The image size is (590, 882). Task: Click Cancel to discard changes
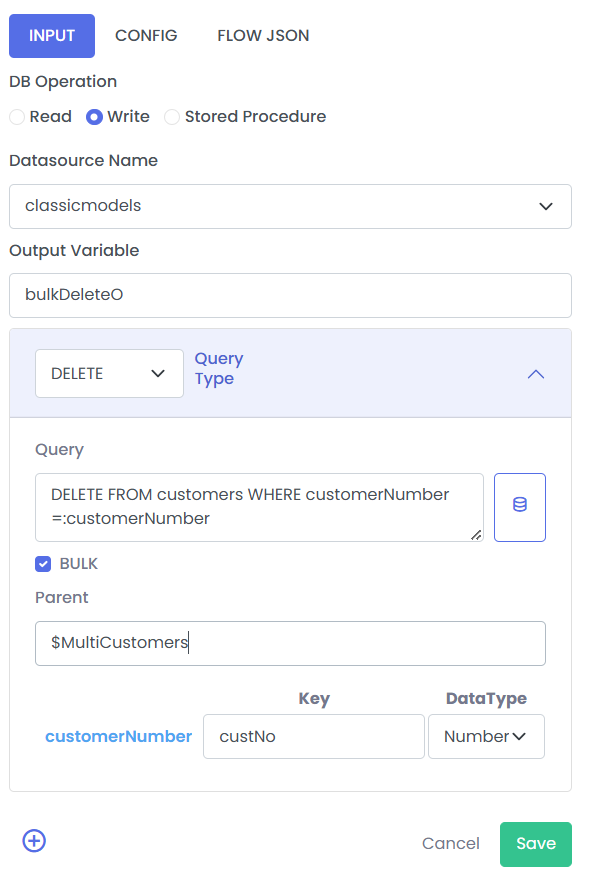[451, 844]
